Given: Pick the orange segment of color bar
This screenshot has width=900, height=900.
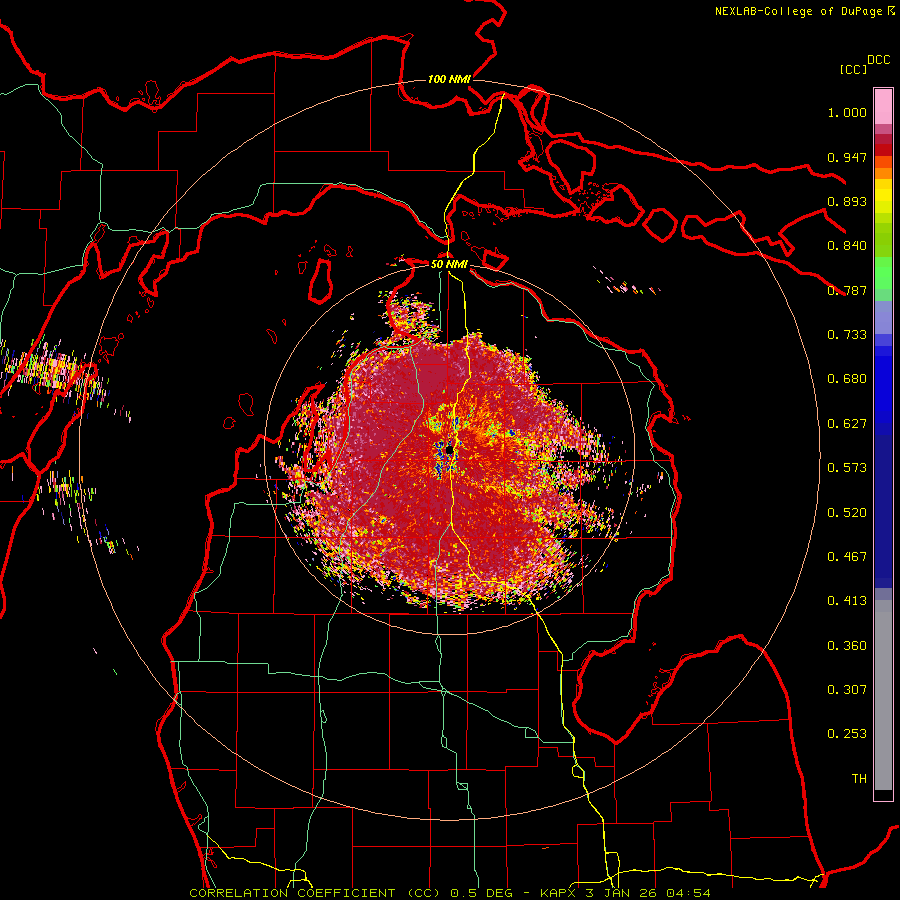Looking at the screenshot, I should 883,173.
